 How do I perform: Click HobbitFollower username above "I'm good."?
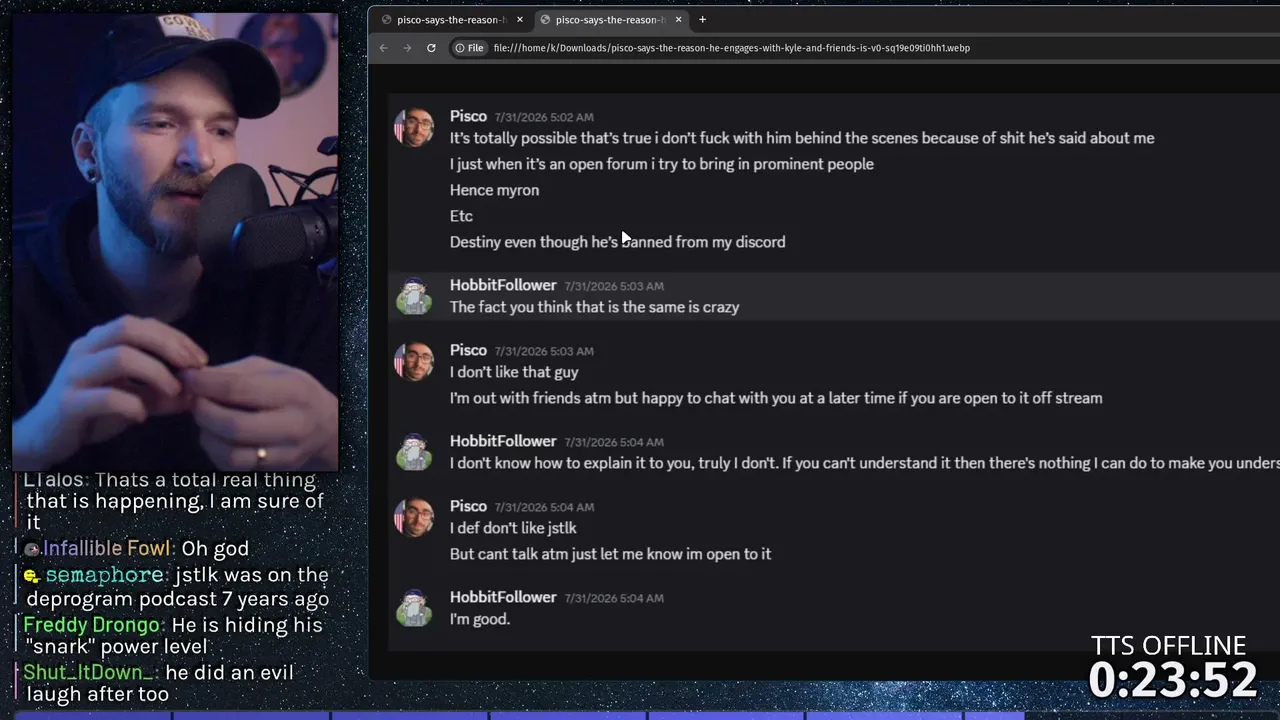tap(503, 597)
